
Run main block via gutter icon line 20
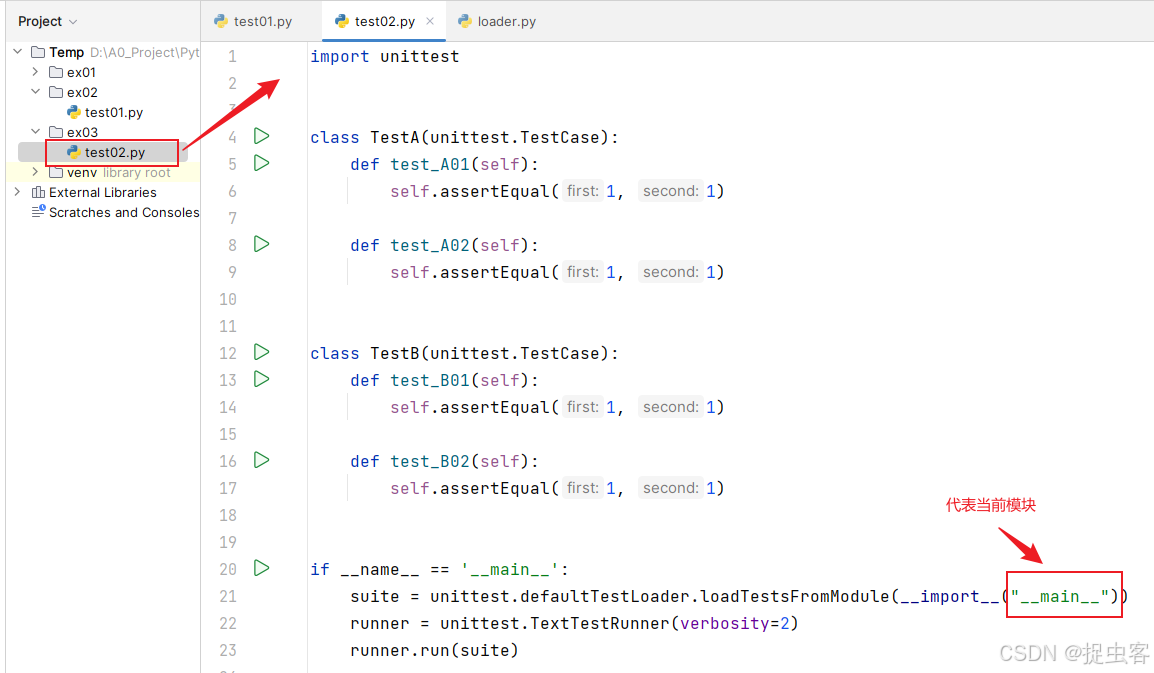(261, 568)
